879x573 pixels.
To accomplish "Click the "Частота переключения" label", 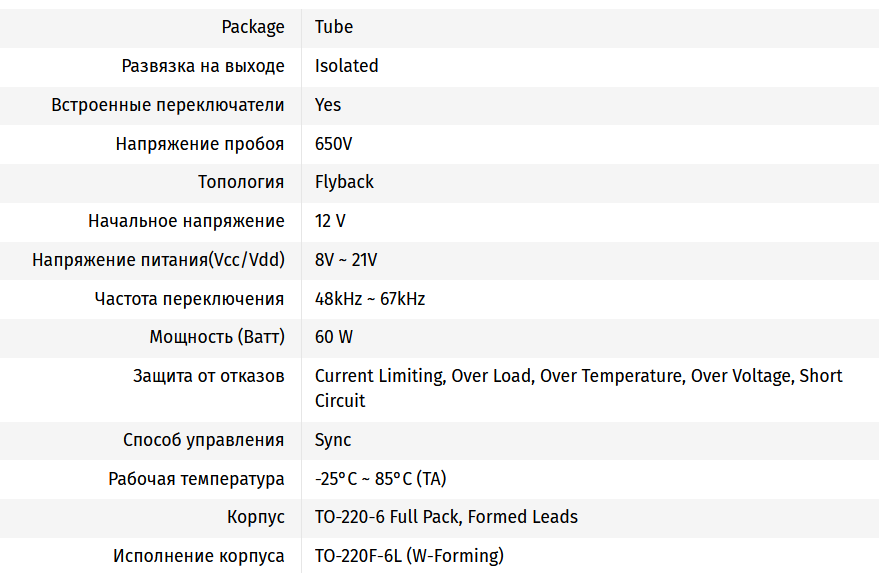I will tap(190, 299).
